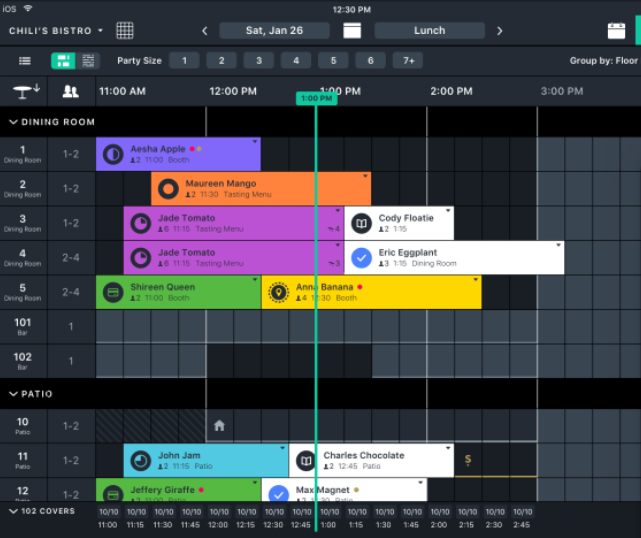
Task: Filter by party size 3
Action: (259, 61)
